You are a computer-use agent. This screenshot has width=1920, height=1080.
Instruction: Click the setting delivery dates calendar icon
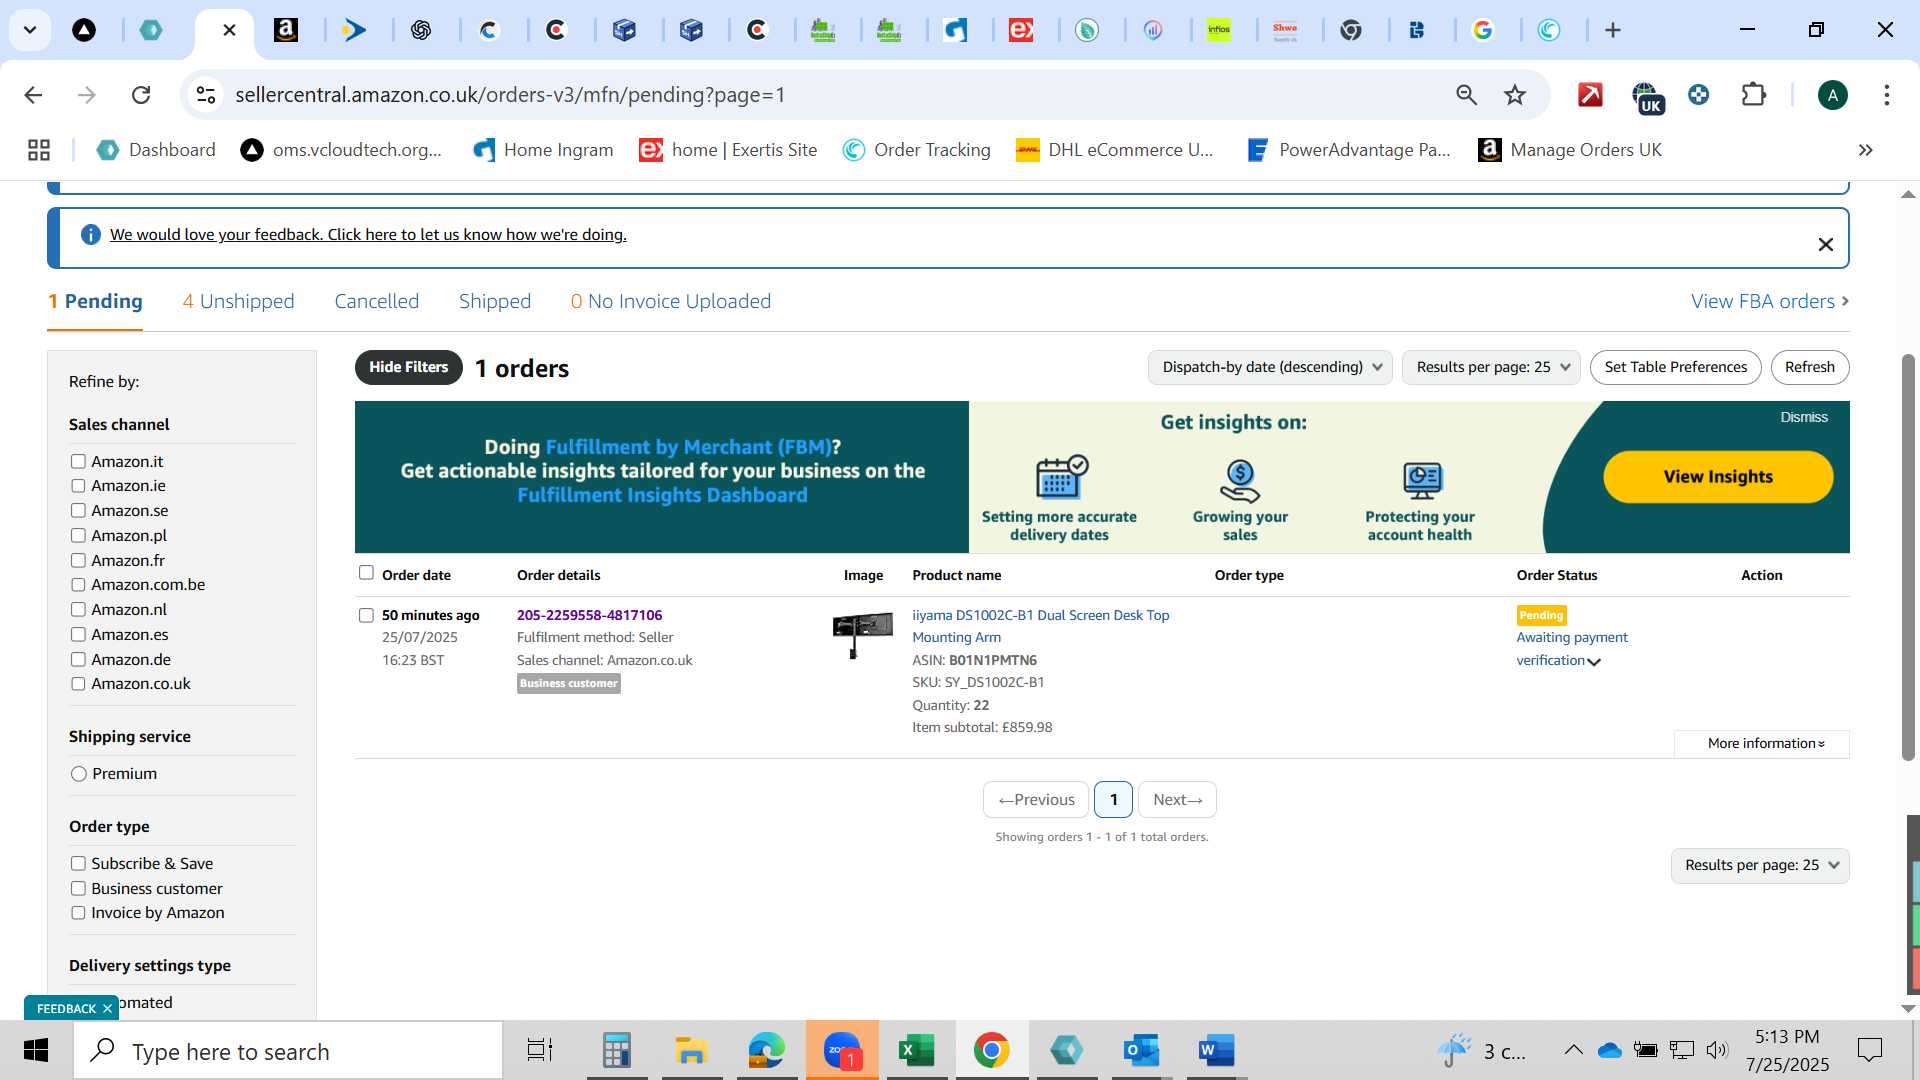pyautogui.click(x=1061, y=477)
